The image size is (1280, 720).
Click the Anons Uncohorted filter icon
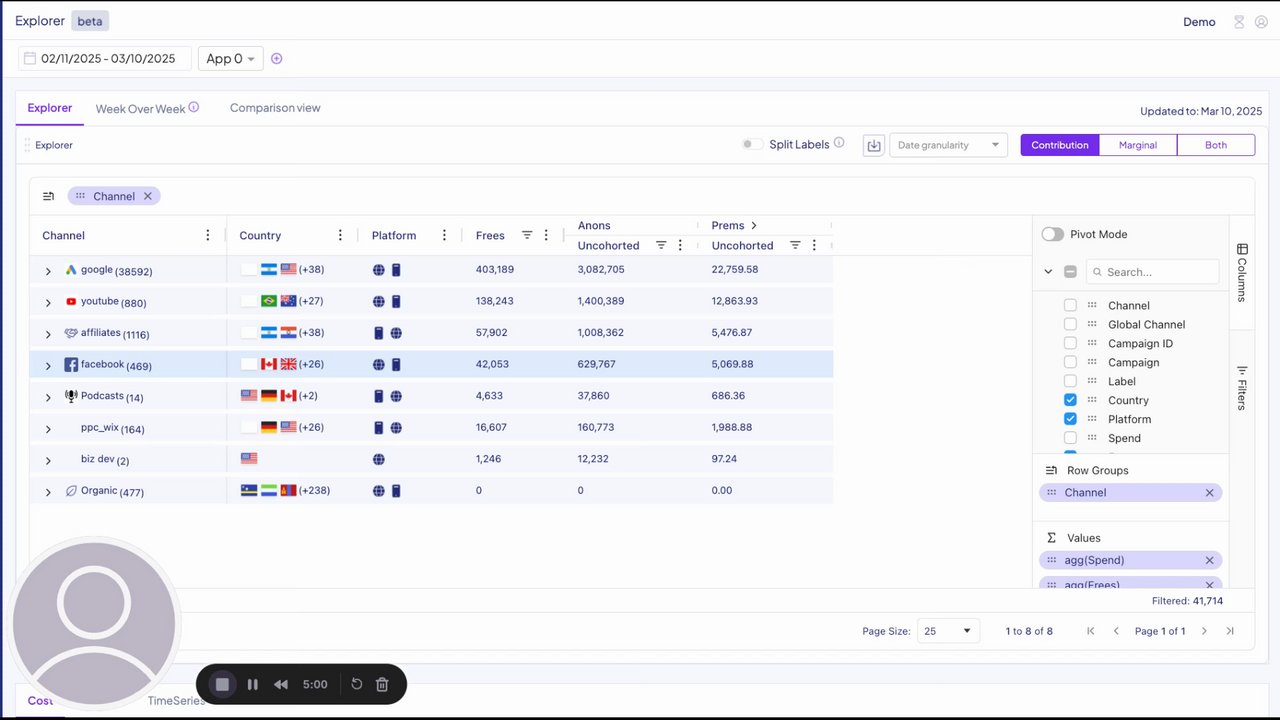(661, 245)
